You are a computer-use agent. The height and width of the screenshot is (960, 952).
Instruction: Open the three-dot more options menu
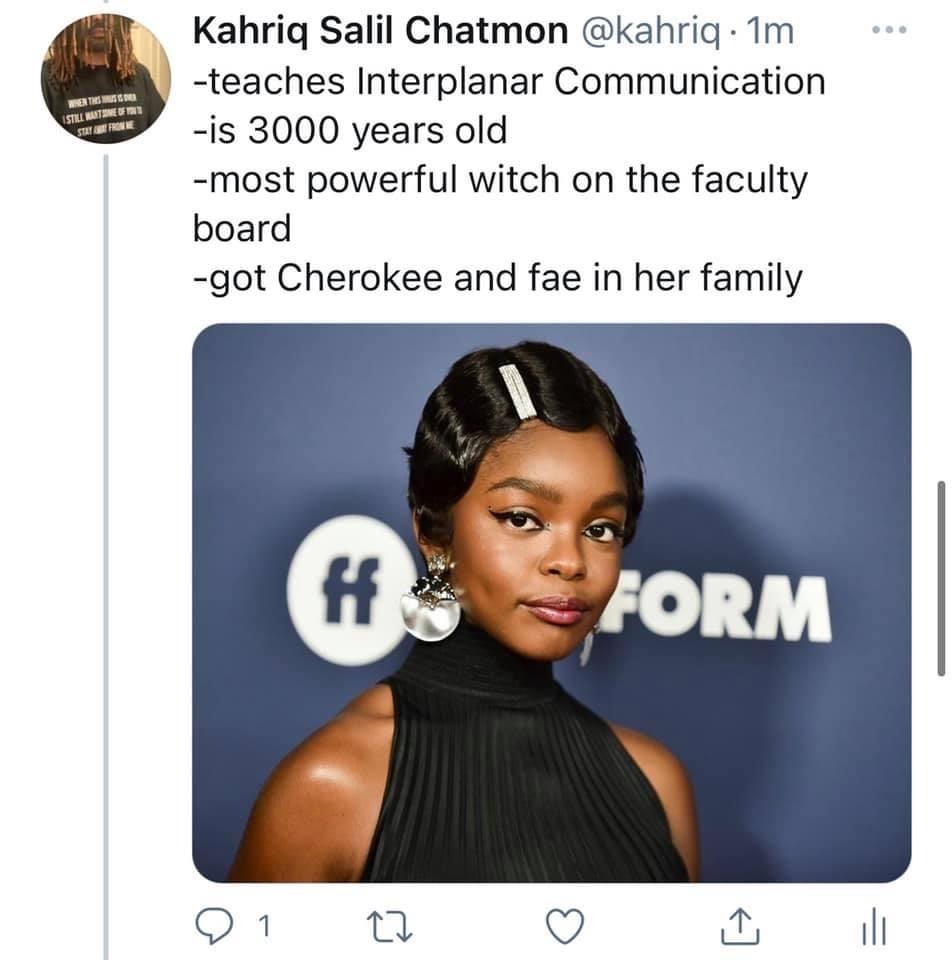889,29
